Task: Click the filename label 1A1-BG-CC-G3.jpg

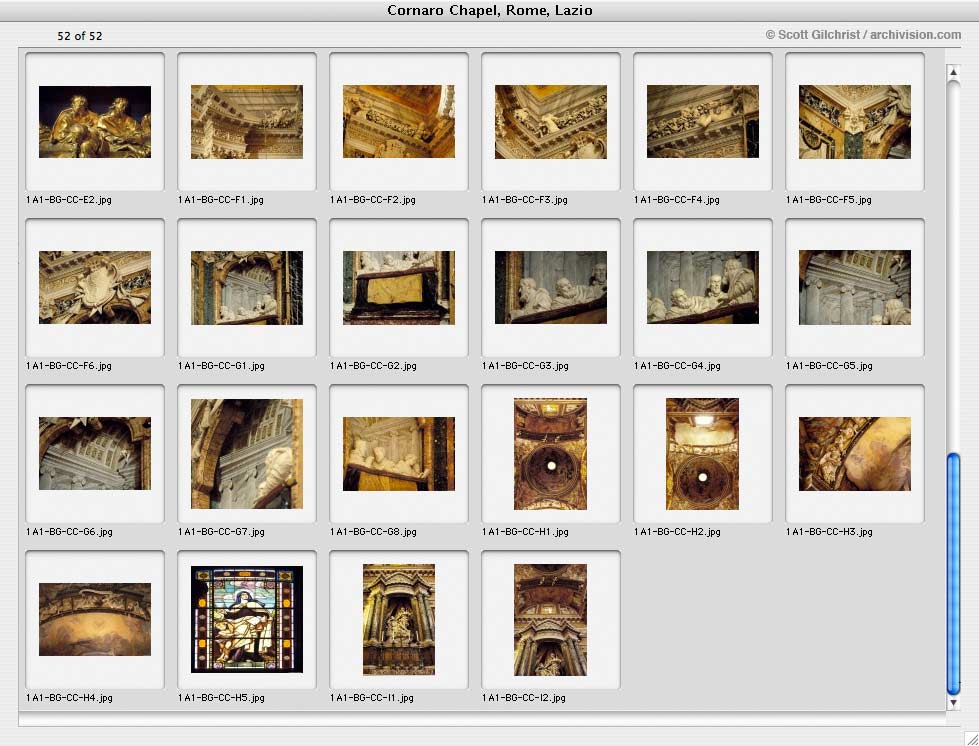Action: pos(525,366)
